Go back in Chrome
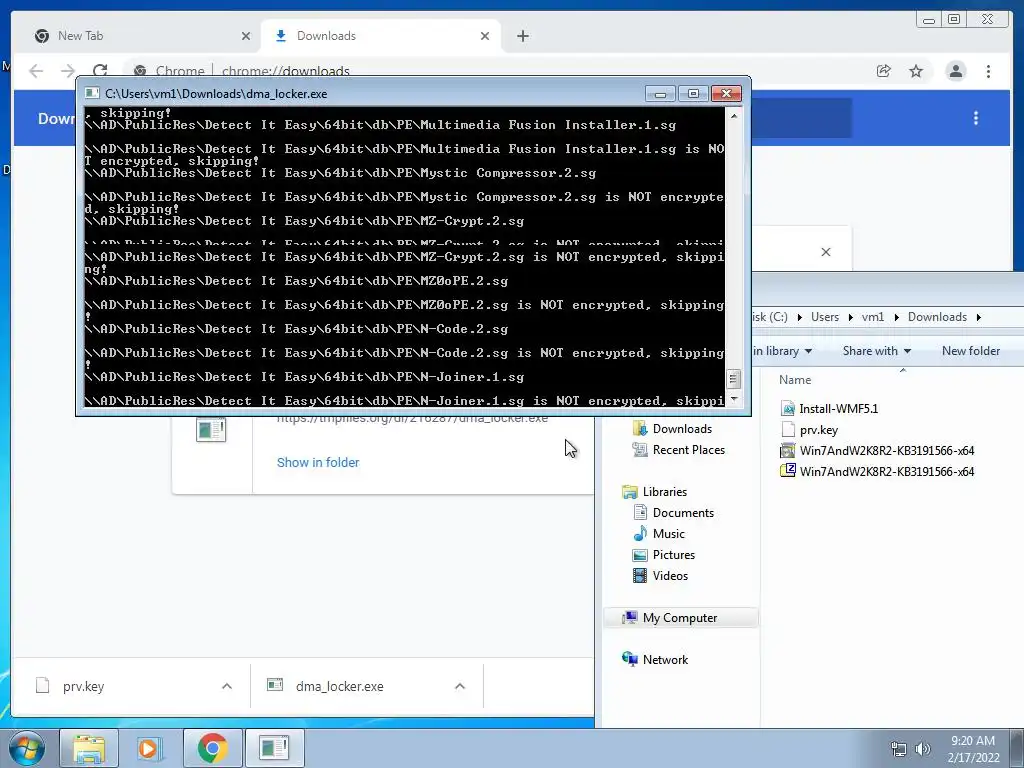 click(36, 71)
